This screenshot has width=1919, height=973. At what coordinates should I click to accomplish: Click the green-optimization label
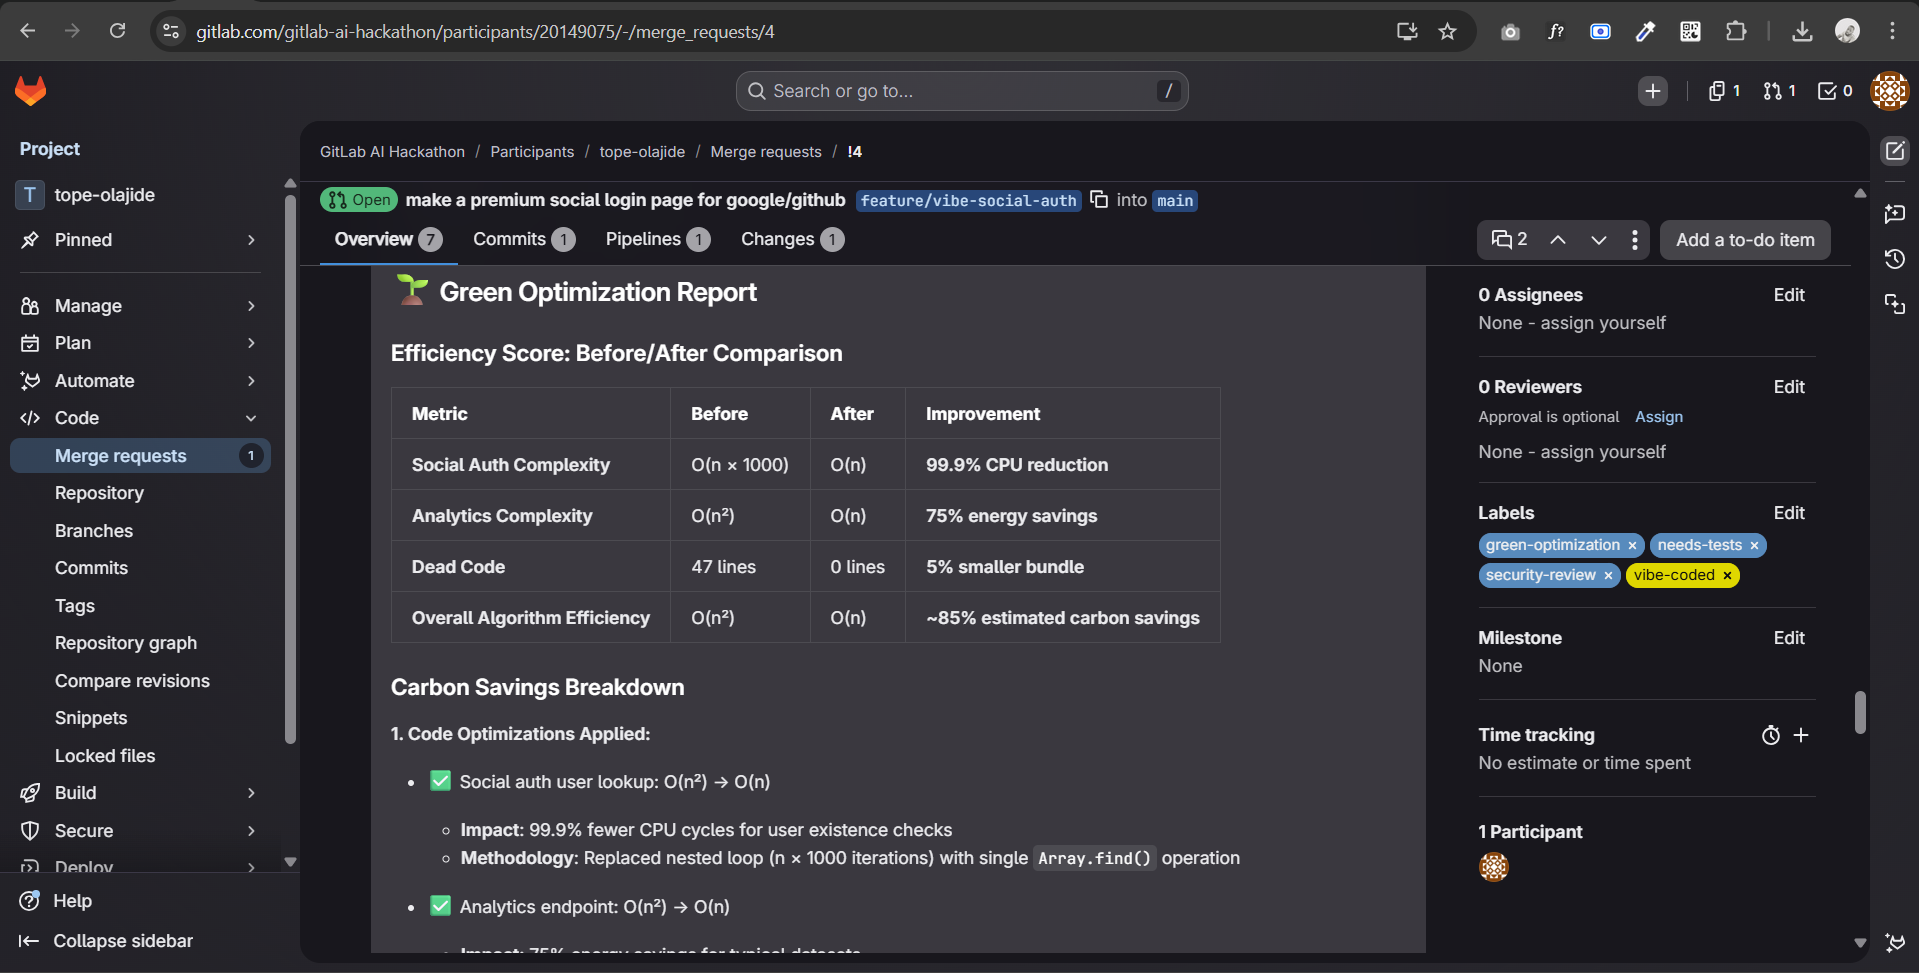pyautogui.click(x=1552, y=545)
